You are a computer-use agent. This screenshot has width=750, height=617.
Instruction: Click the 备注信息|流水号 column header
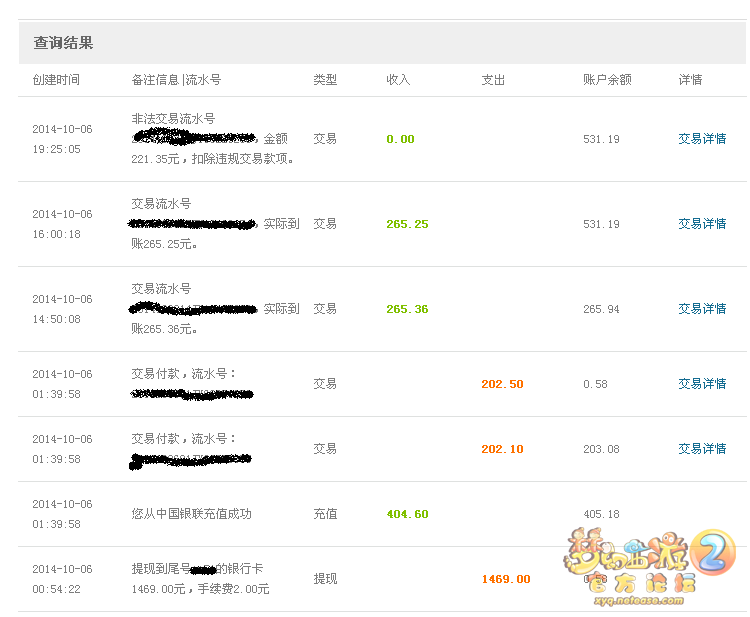176,80
